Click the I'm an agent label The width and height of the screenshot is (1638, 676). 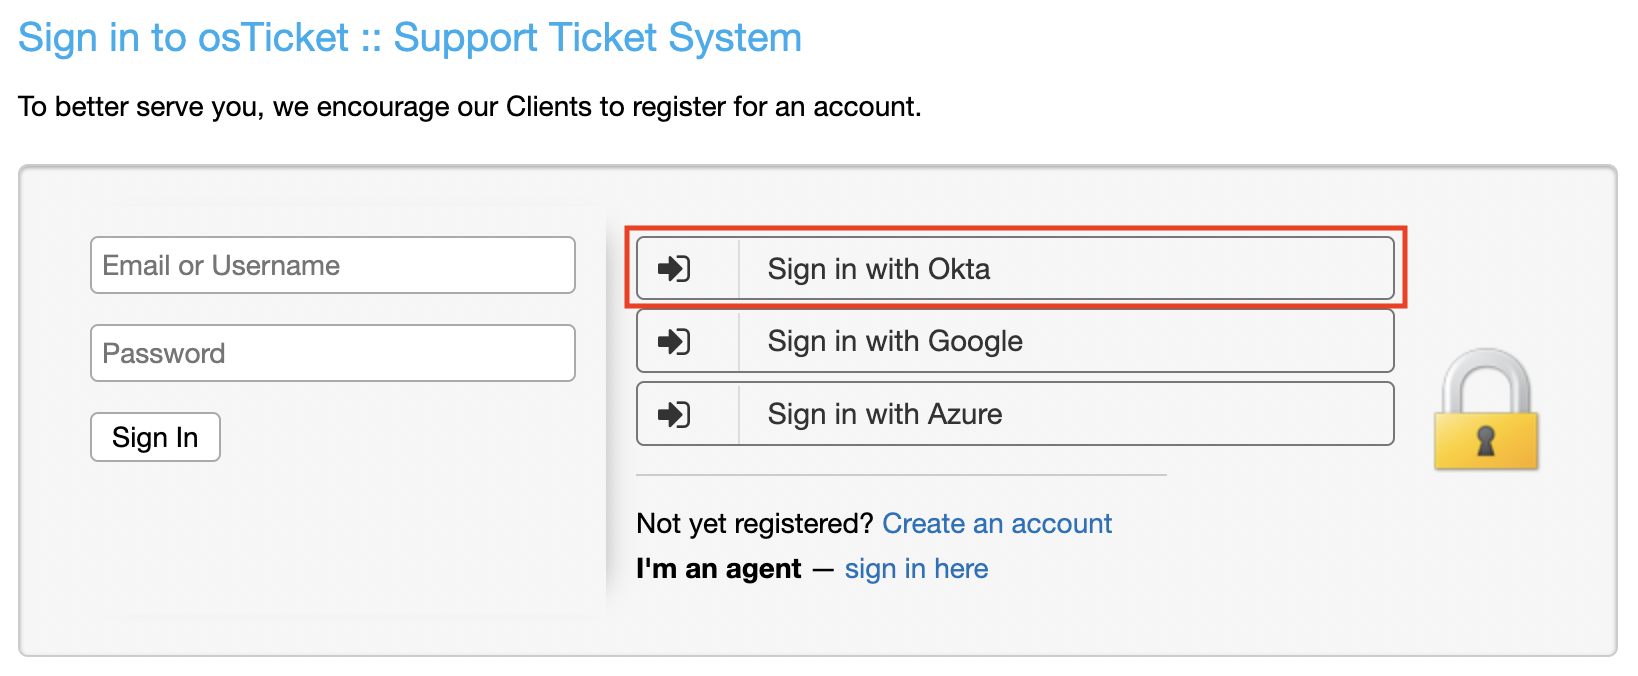point(719,568)
